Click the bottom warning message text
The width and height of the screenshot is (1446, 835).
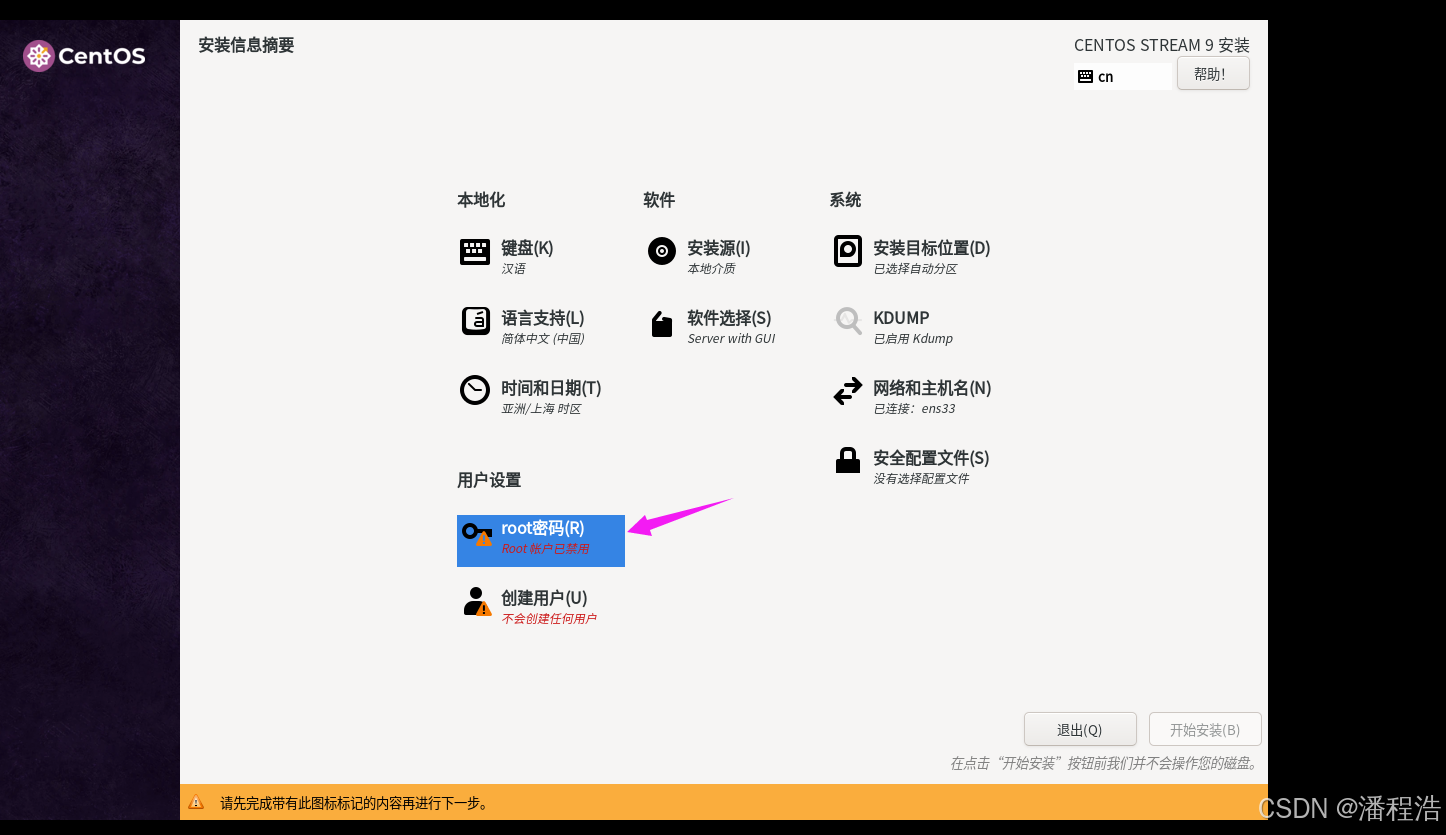(354, 803)
